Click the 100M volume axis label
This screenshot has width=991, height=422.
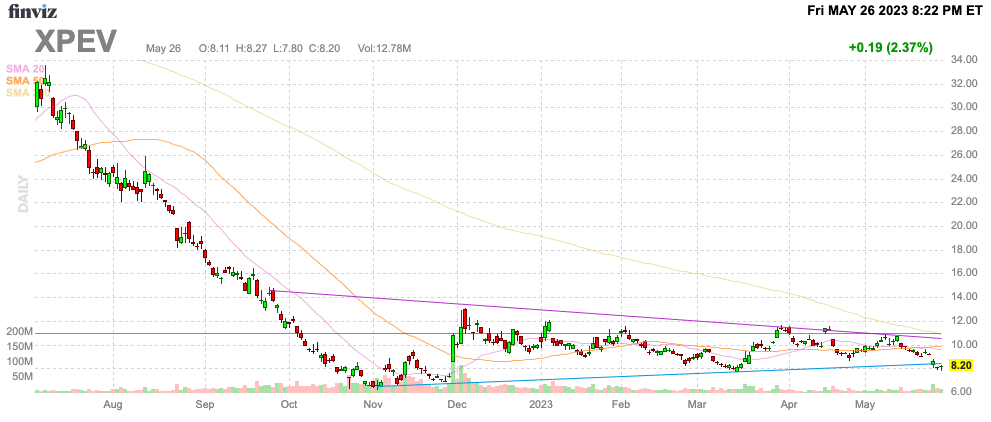[20, 362]
